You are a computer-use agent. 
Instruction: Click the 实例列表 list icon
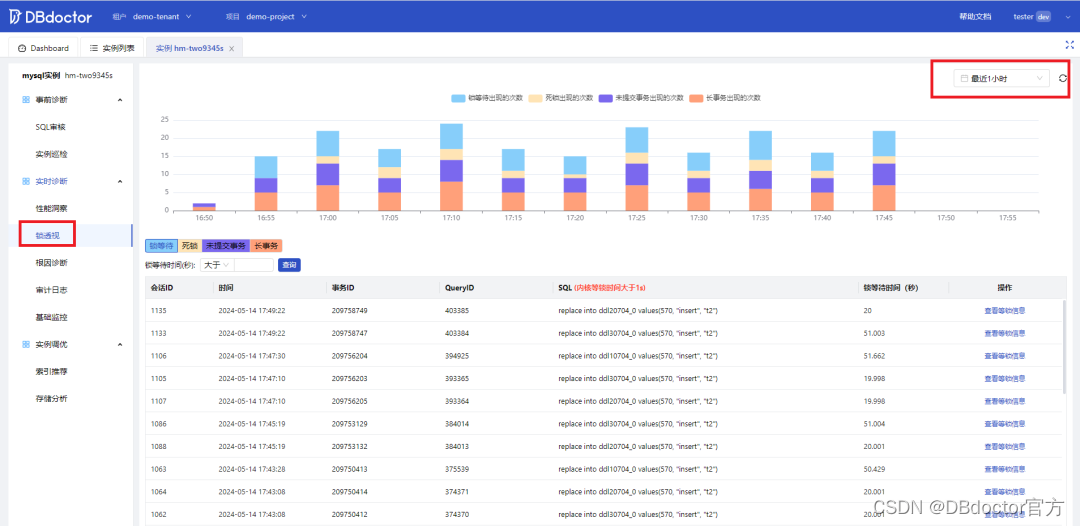tap(94, 48)
